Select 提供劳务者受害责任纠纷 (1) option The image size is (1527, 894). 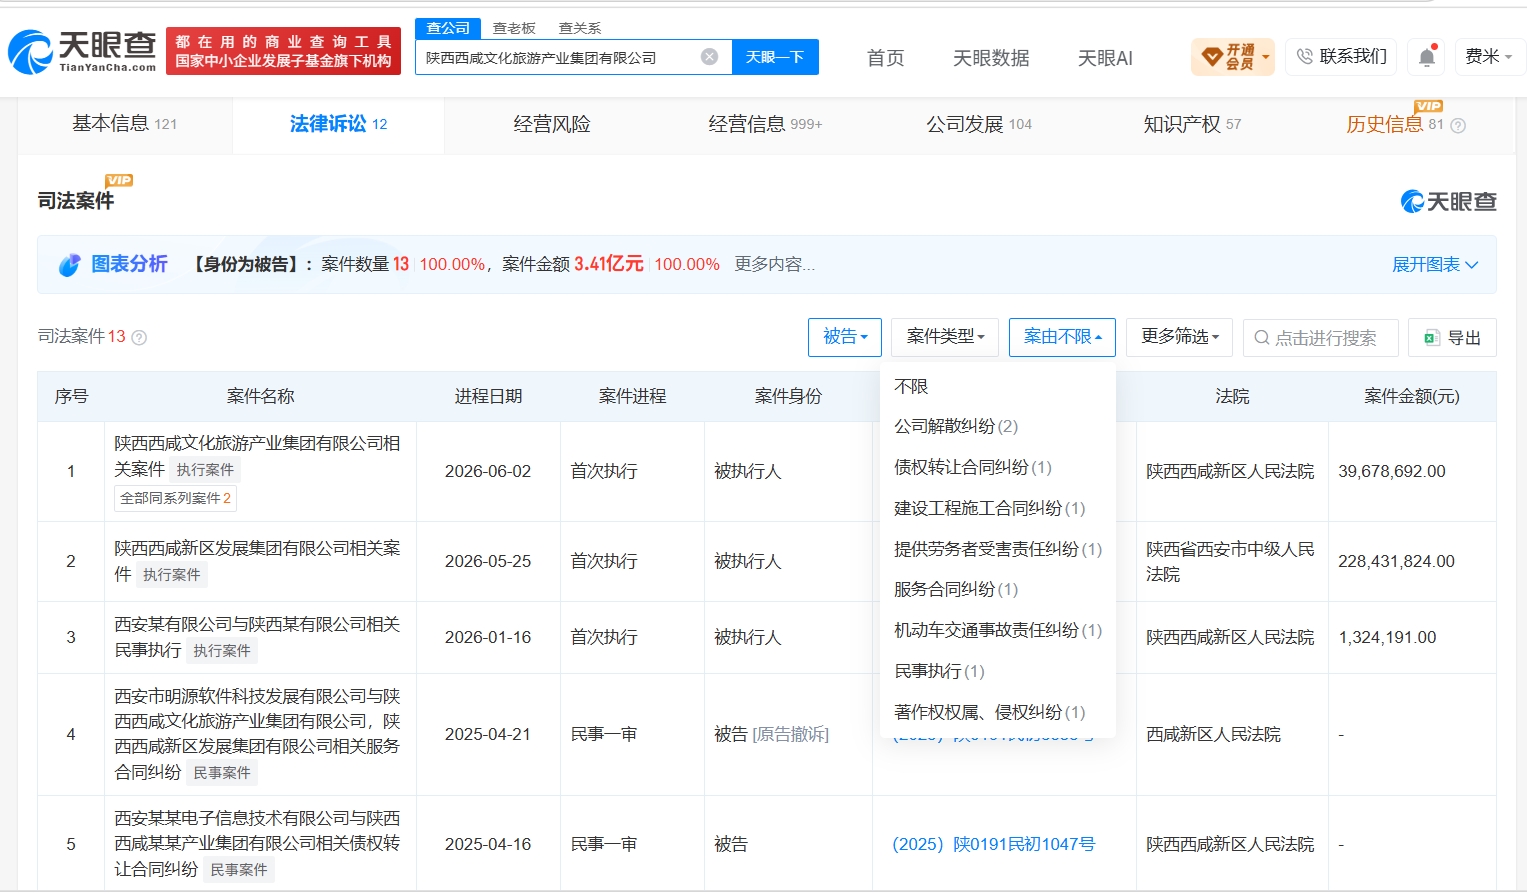coord(998,549)
